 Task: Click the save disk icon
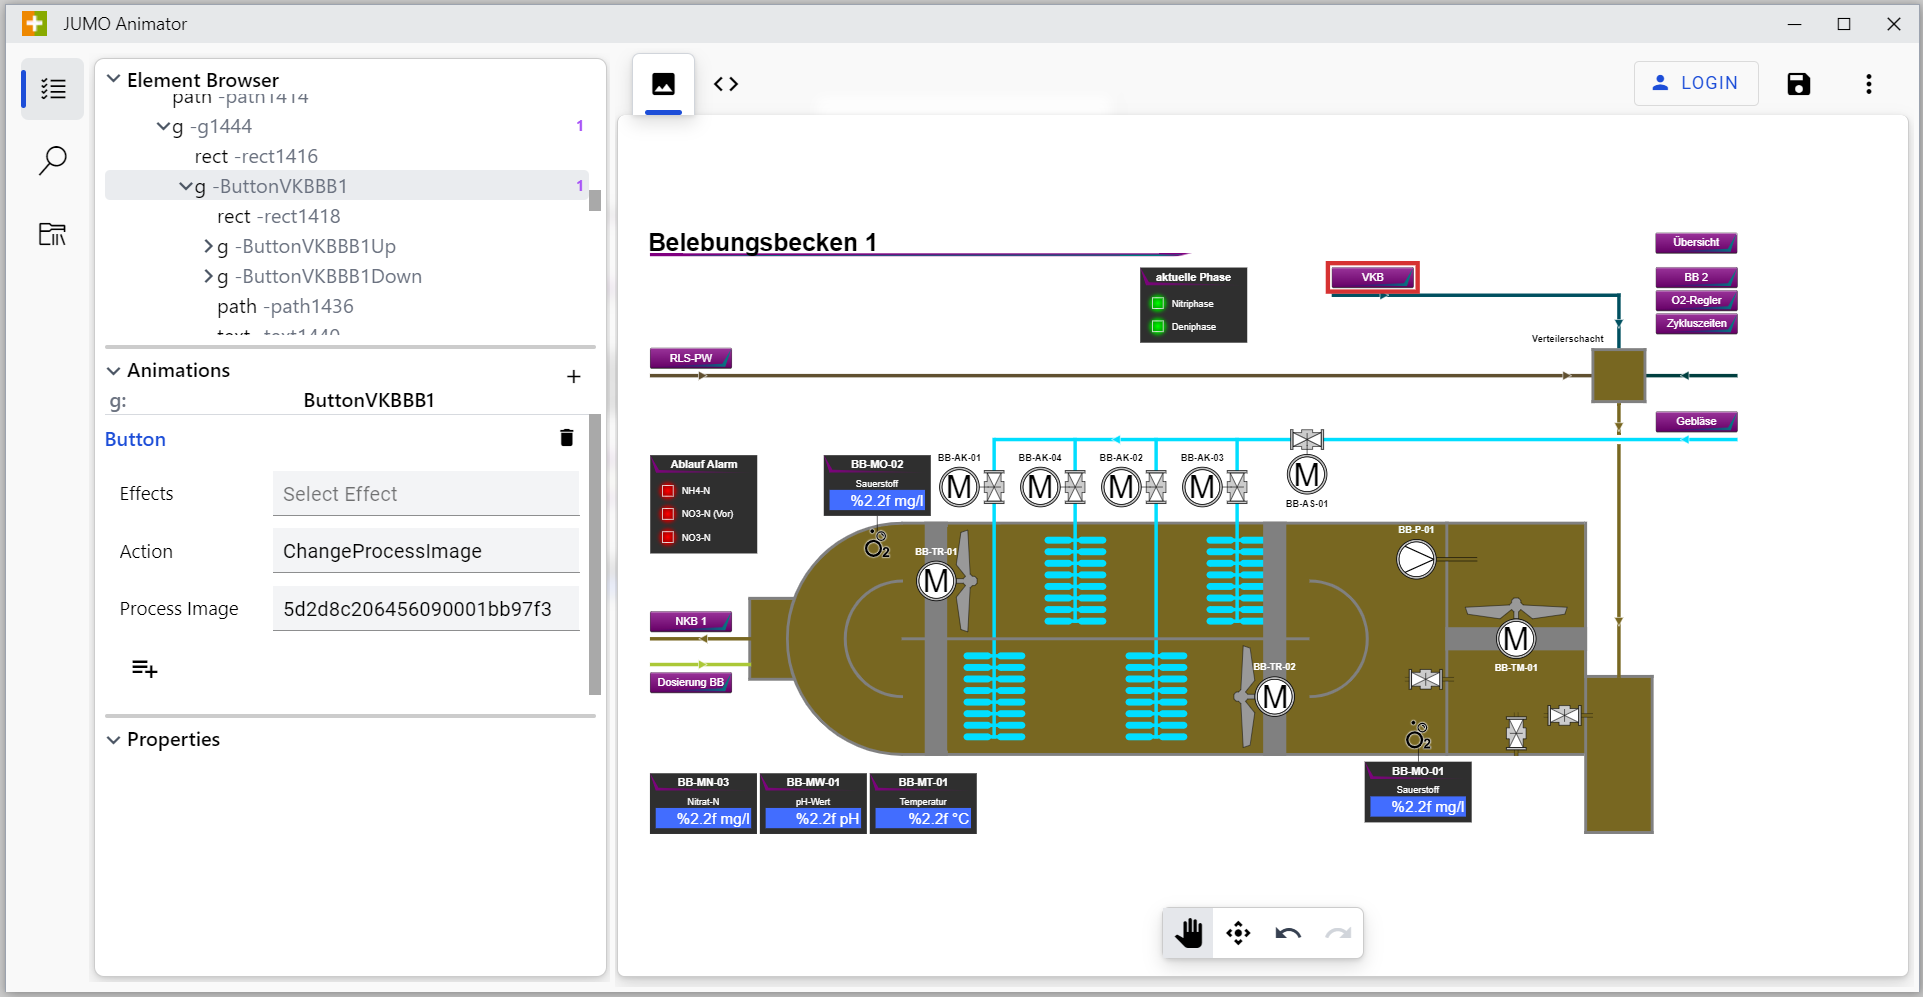click(x=1798, y=84)
